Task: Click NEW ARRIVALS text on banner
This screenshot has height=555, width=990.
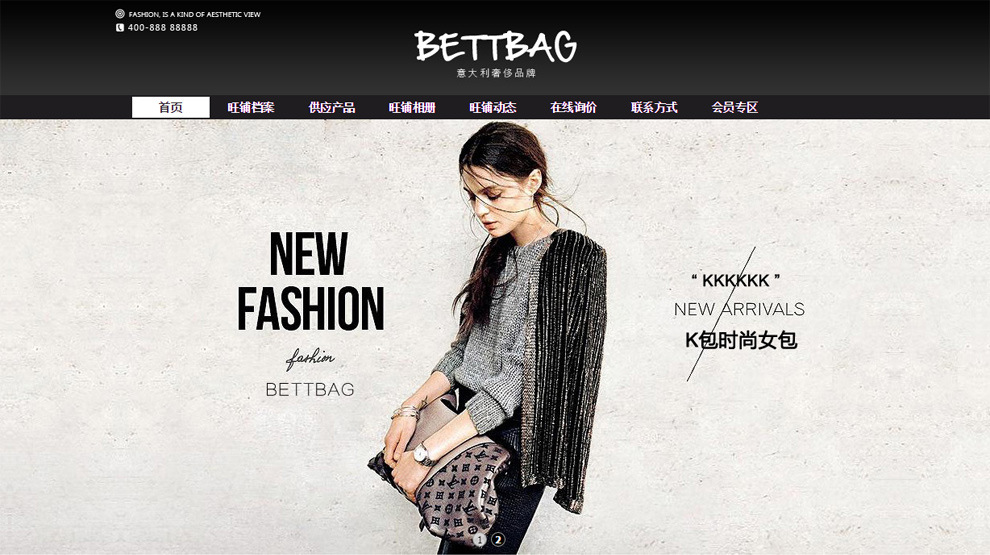Action: pos(739,309)
